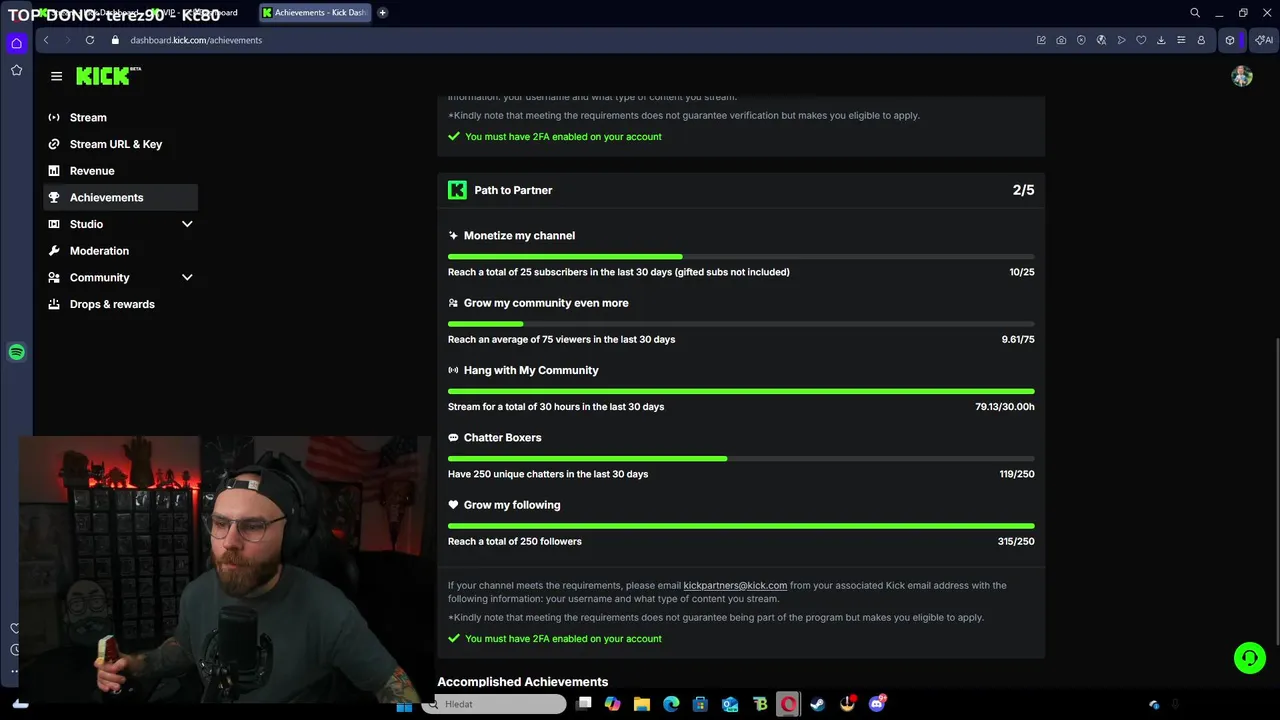Open a new tab with the plus button

382,13
